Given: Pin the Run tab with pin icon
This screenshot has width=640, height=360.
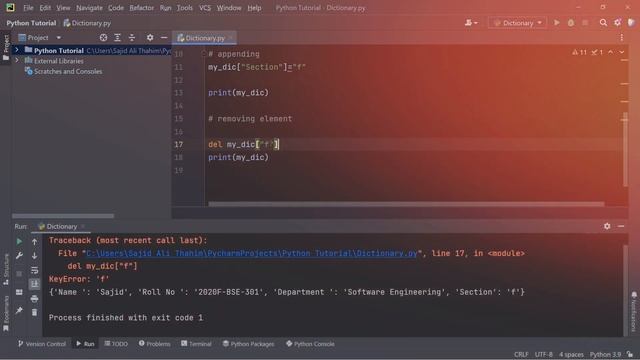Looking at the screenshot, I should (x=19, y=310).
